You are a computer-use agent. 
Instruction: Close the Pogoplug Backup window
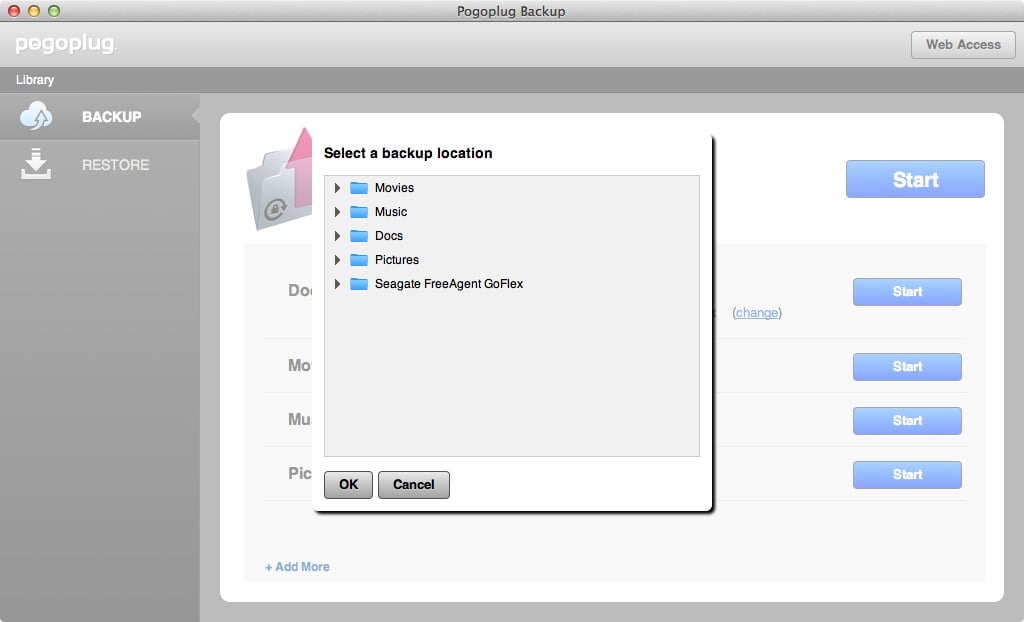point(14,10)
